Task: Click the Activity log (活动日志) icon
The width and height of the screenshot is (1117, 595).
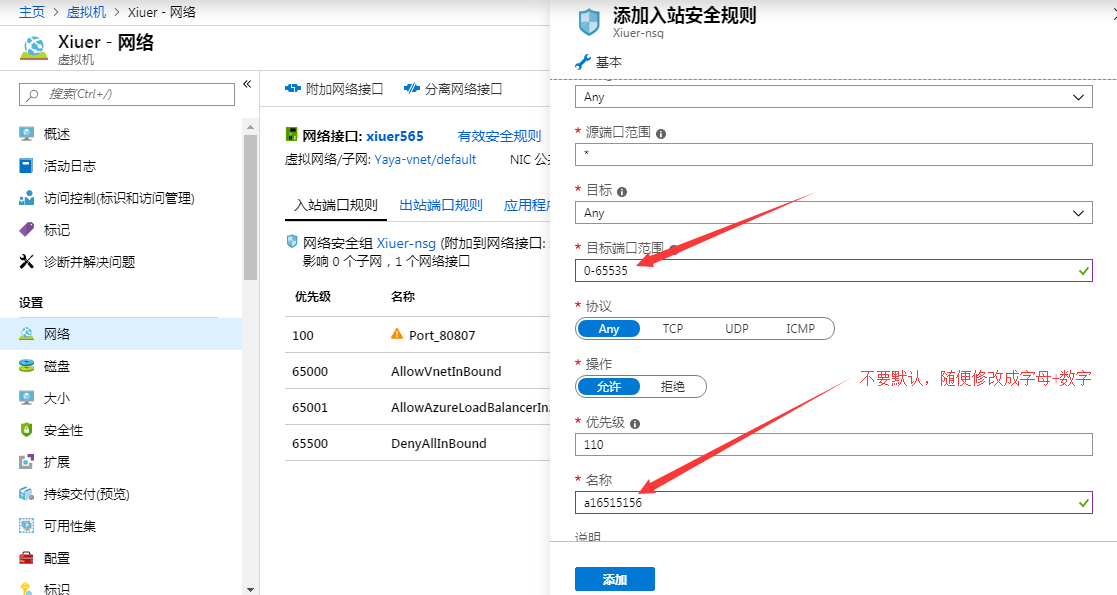Action: tap(26, 166)
